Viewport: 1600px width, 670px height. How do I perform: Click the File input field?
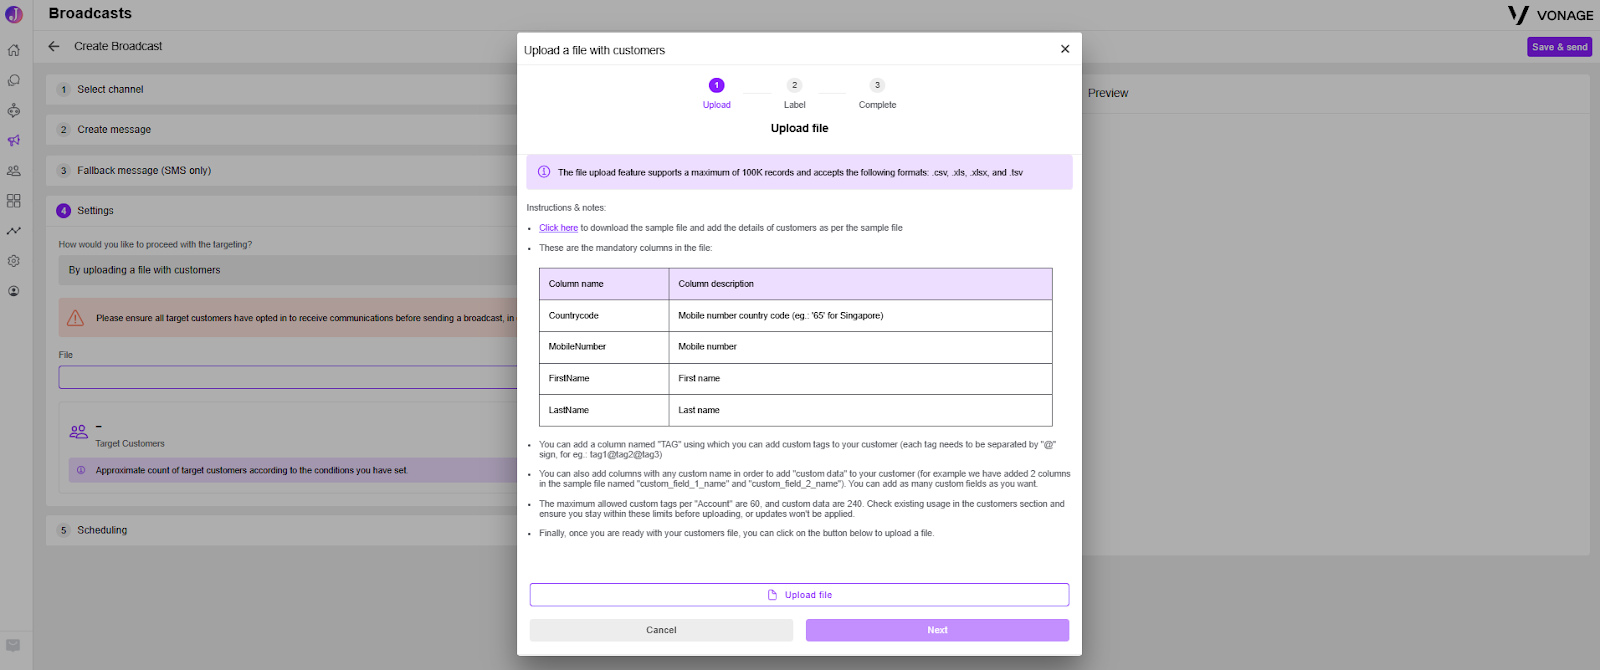(288, 377)
